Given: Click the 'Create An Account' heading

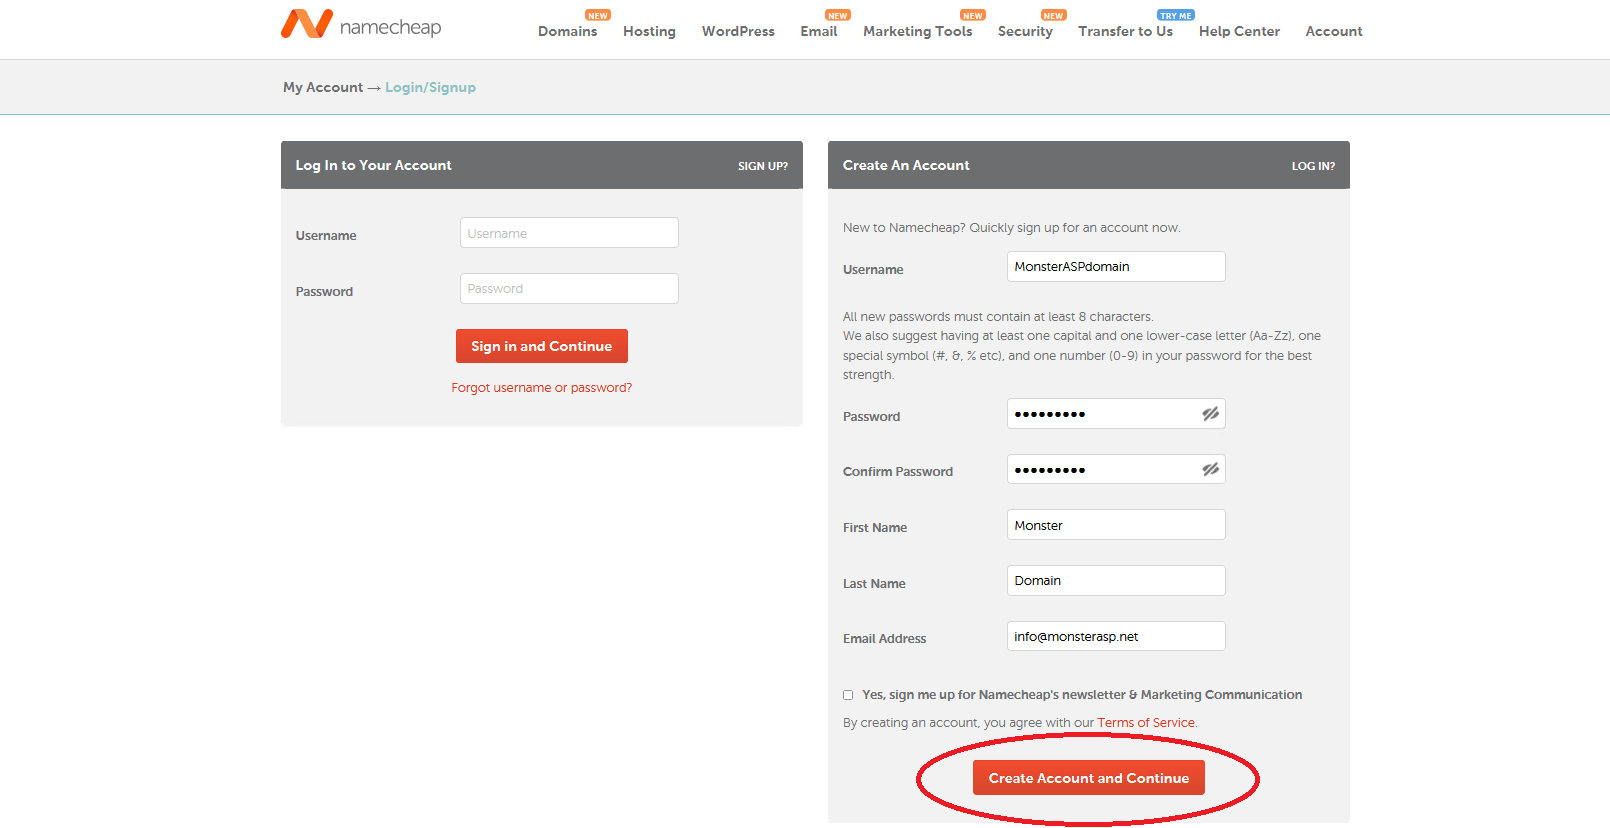Looking at the screenshot, I should click(906, 166).
